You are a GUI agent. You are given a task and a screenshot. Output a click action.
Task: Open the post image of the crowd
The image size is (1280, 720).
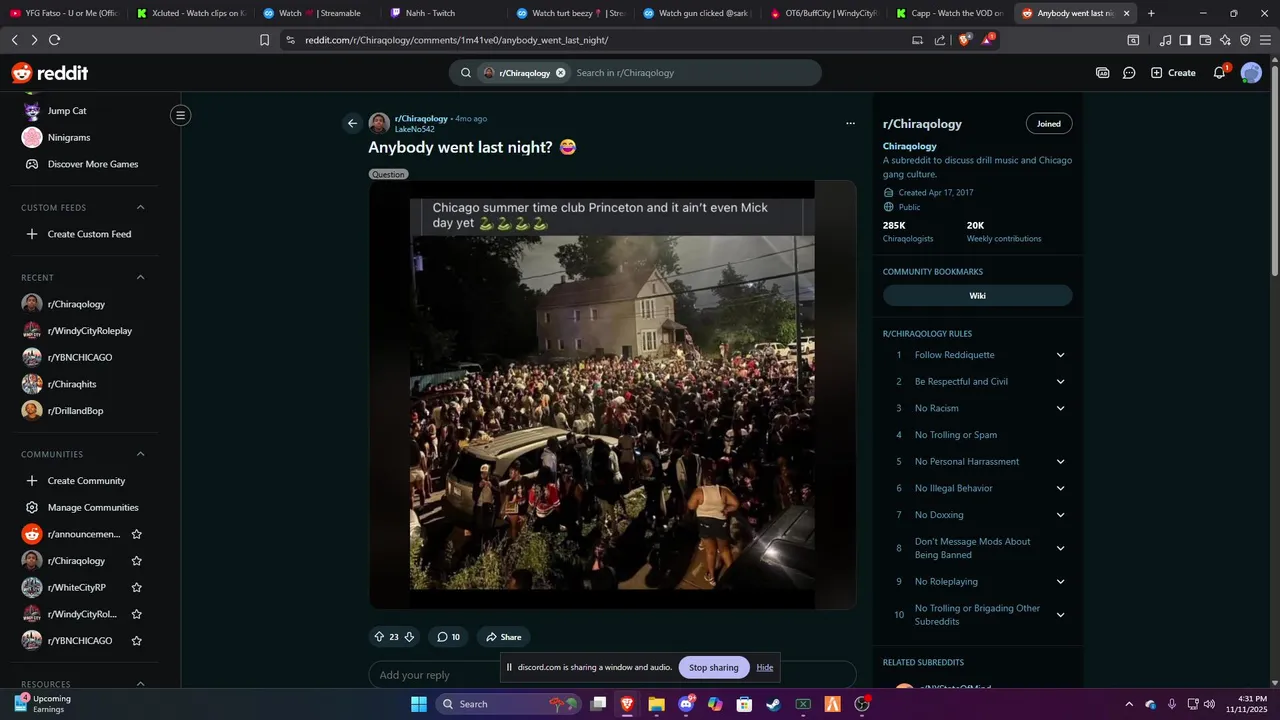(612, 394)
